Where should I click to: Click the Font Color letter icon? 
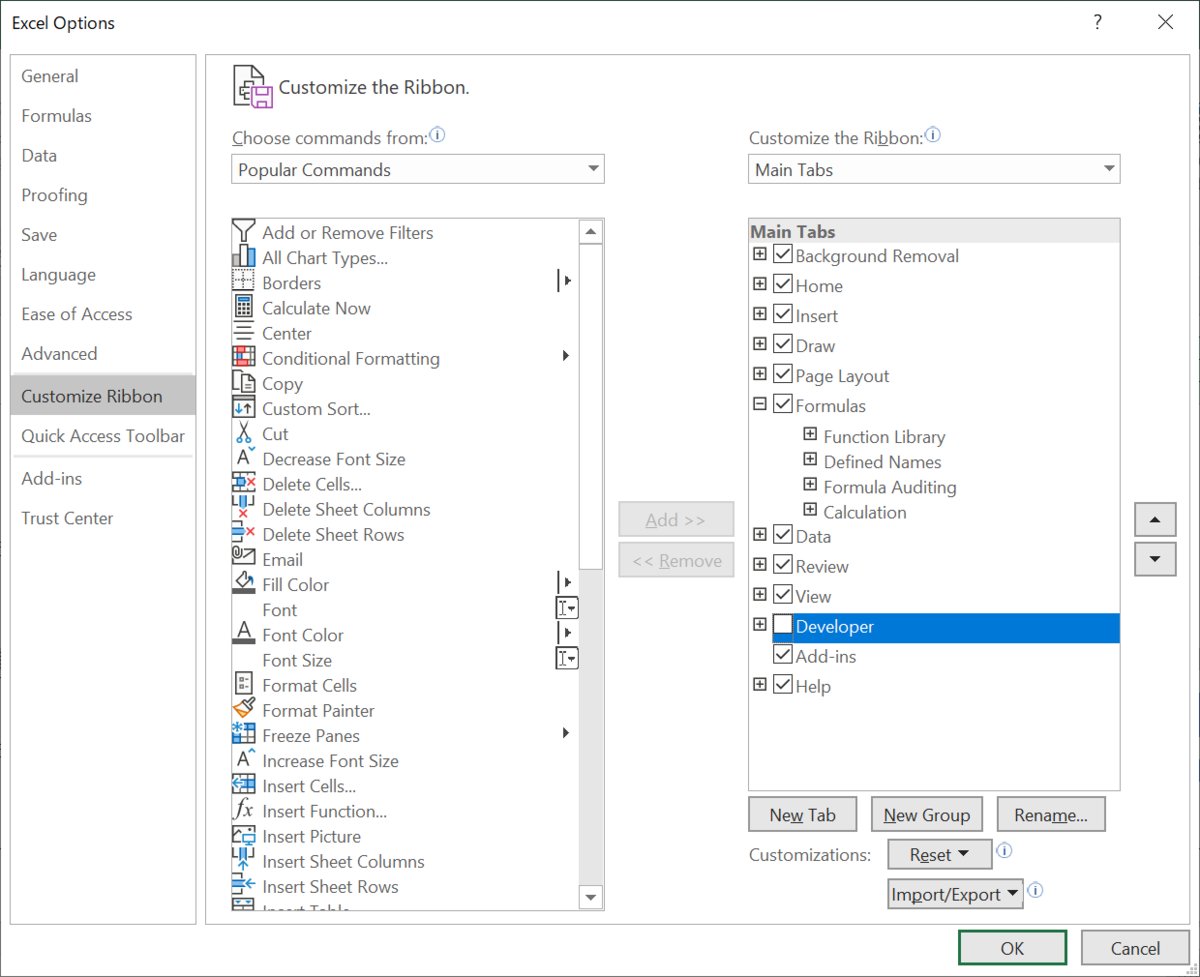(x=244, y=634)
